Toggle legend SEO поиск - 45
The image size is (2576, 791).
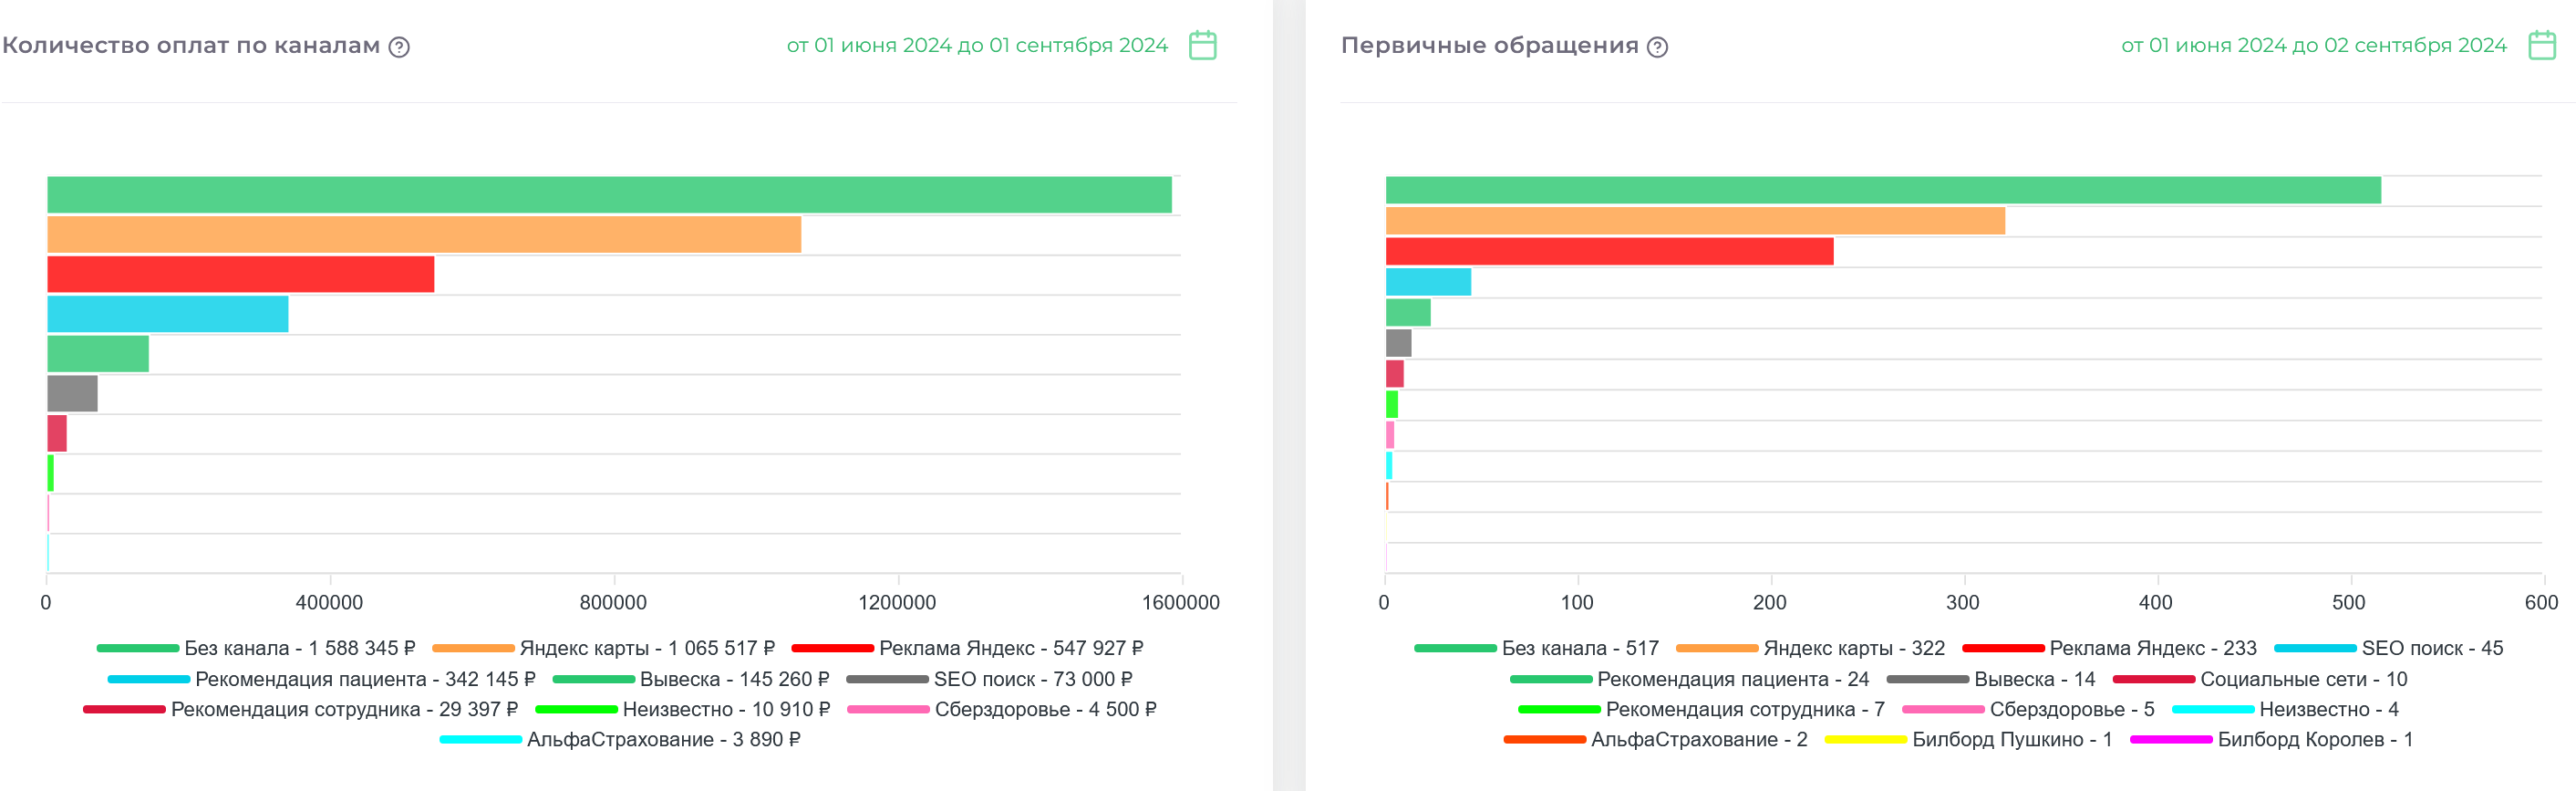[x=2388, y=648]
